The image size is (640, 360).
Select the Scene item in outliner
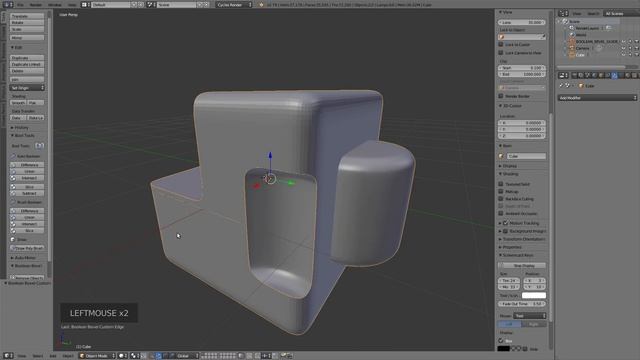pyautogui.click(x=574, y=21)
